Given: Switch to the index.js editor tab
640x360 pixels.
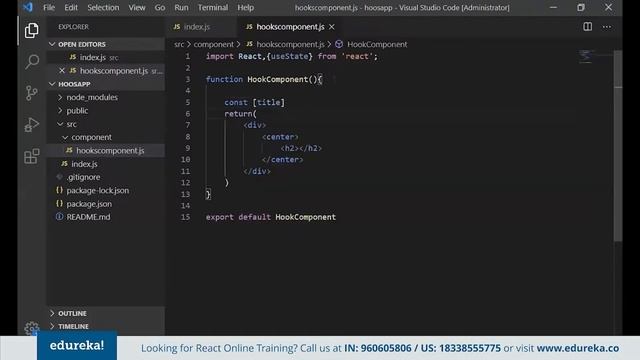Looking at the screenshot, I should pos(197,27).
